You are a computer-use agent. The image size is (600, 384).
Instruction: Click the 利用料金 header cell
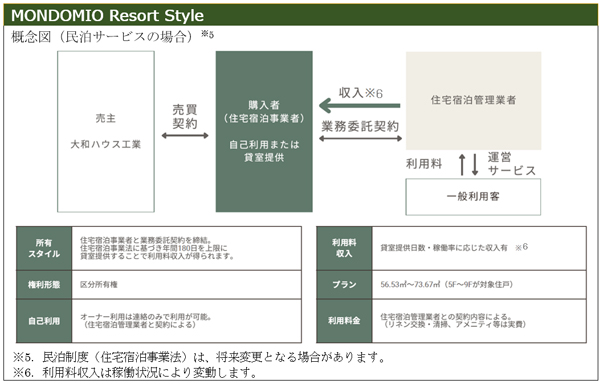[344, 321]
